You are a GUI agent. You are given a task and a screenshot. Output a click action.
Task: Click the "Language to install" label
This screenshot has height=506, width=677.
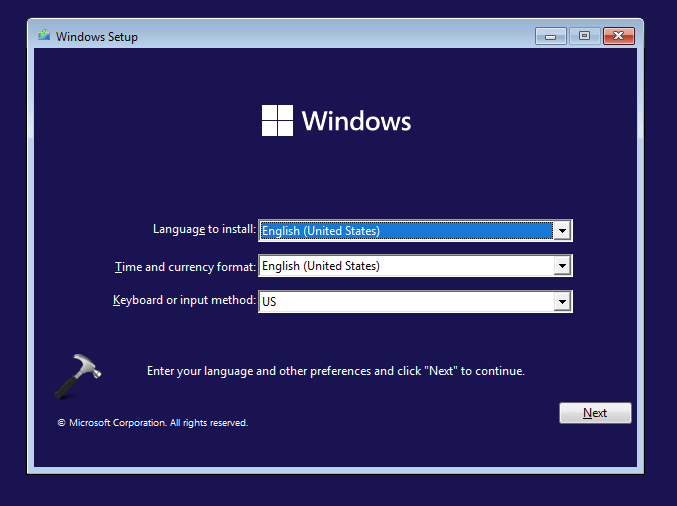click(x=204, y=229)
